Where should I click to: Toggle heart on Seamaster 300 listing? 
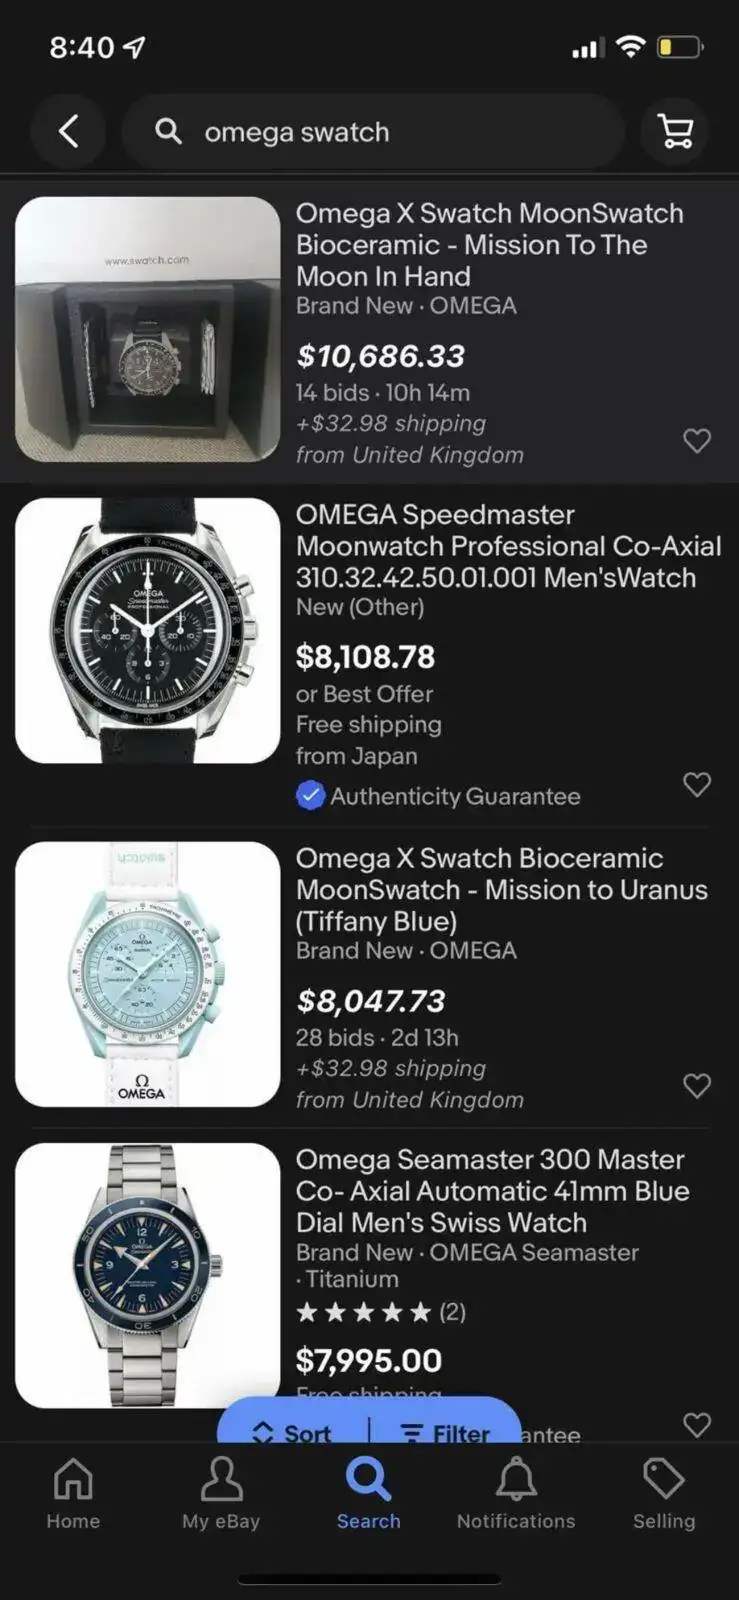[x=697, y=1424]
